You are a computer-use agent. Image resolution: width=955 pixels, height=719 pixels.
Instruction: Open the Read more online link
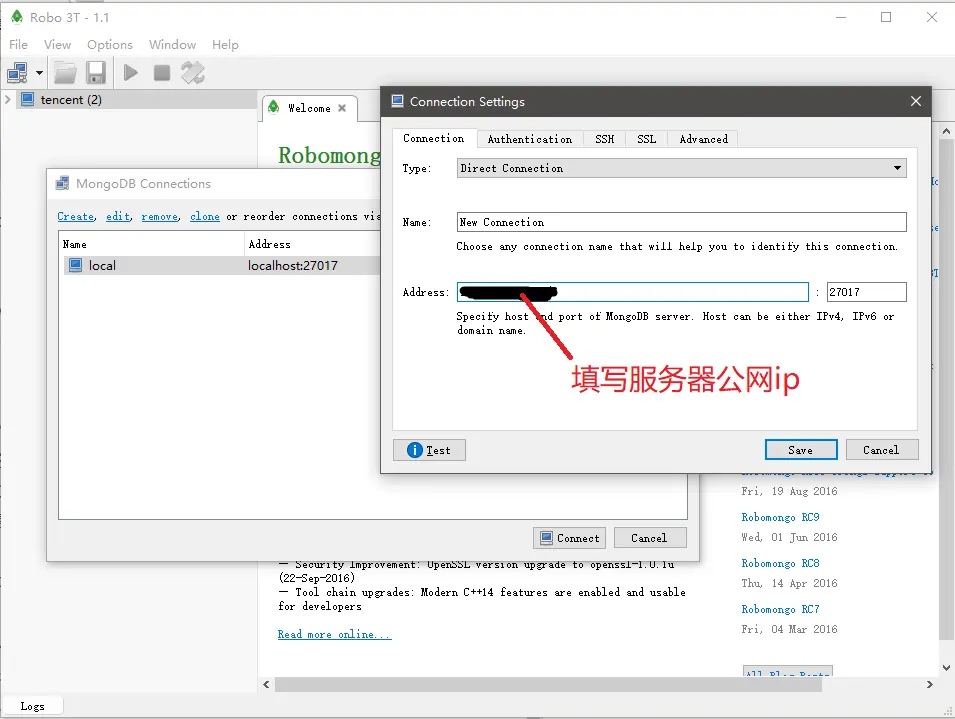(334, 634)
